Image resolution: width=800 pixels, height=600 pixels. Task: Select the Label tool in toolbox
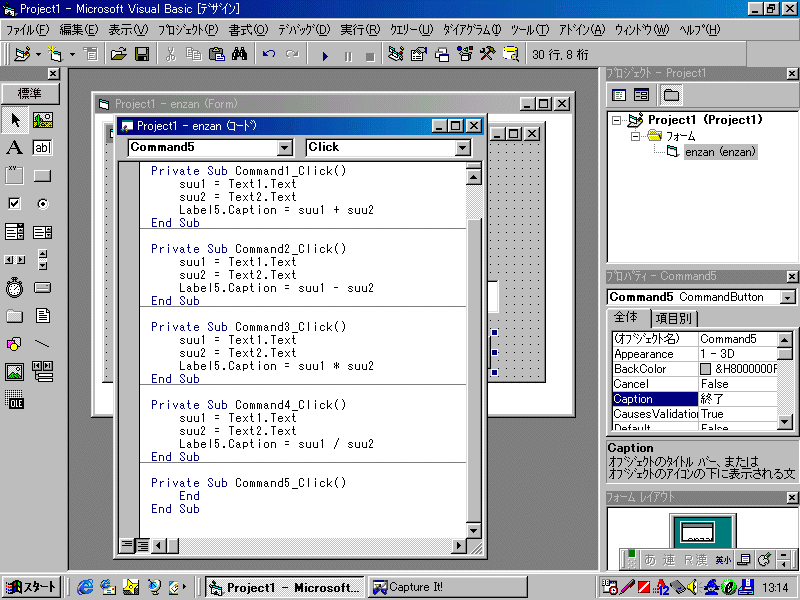point(15,148)
